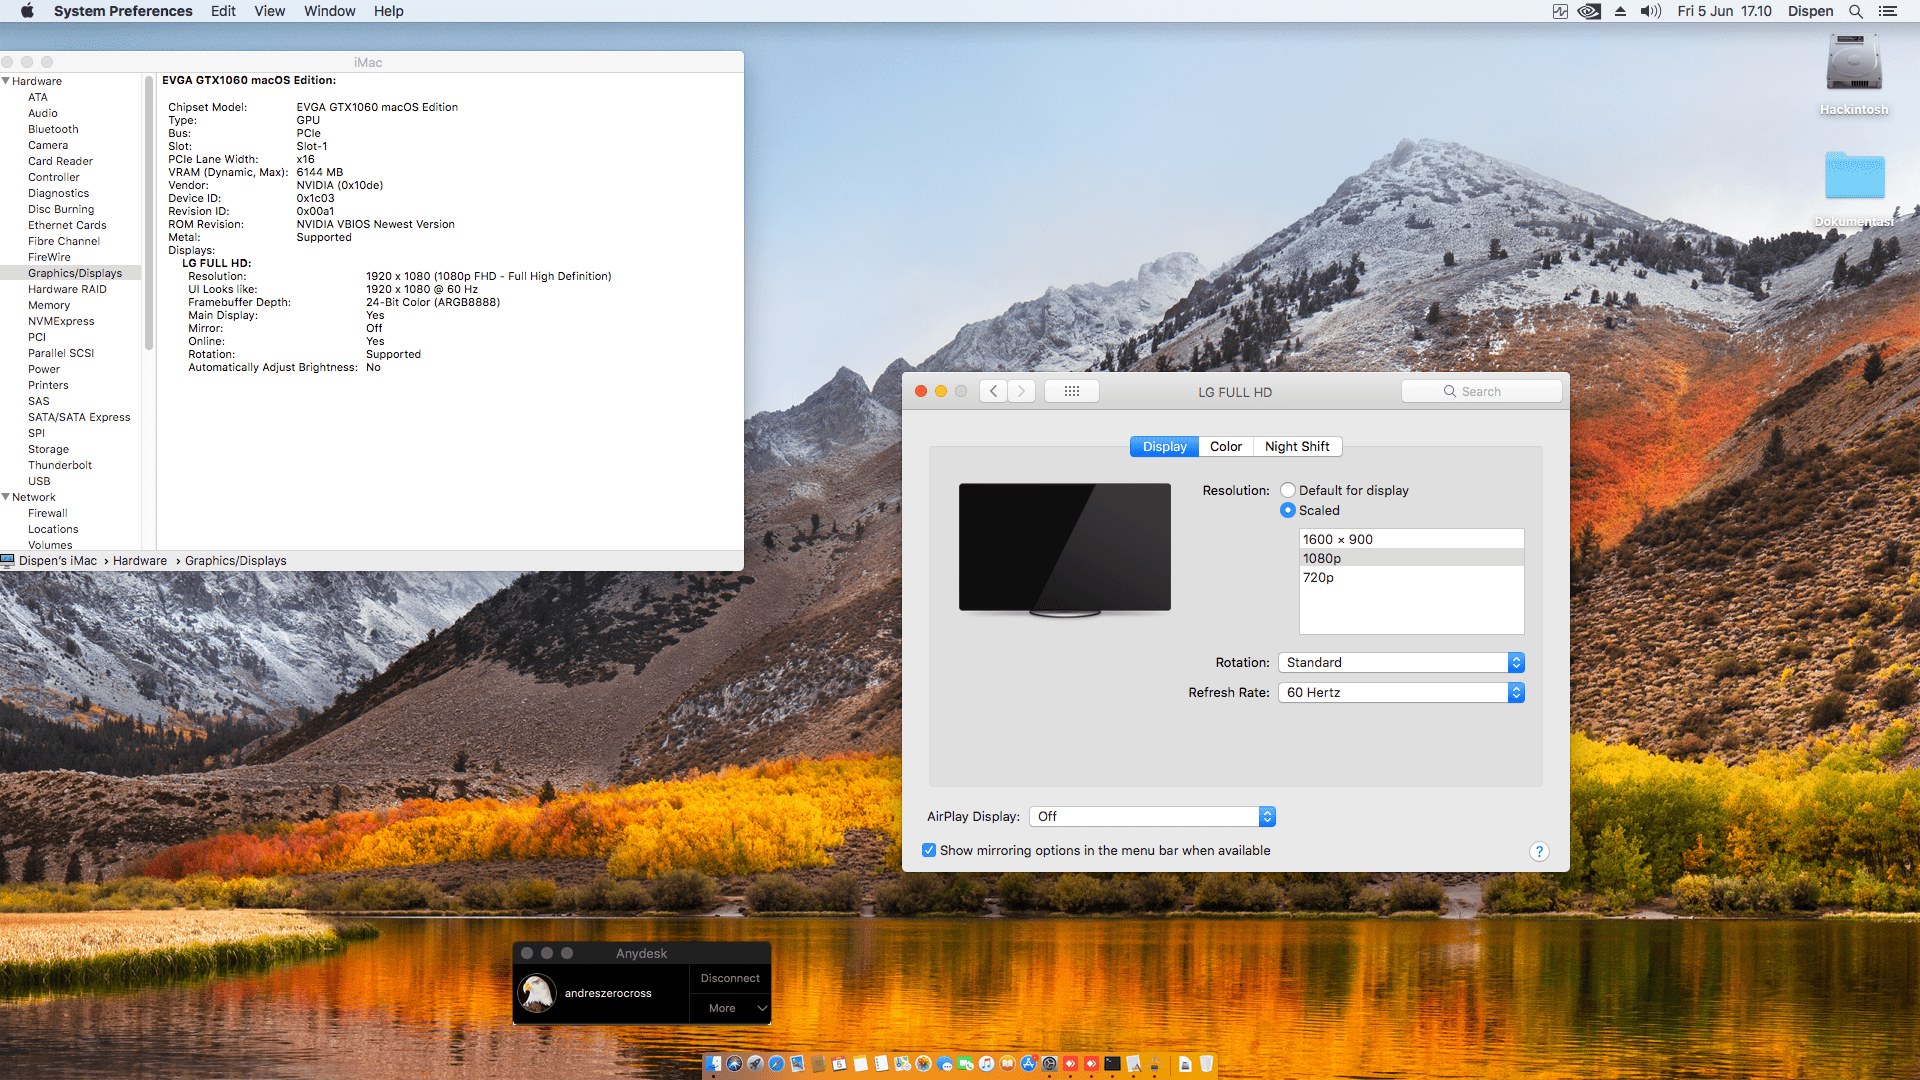Image resolution: width=1920 pixels, height=1080 pixels.
Task: Open the Refresh Rate dropdown
Action: click(1400, 692)
